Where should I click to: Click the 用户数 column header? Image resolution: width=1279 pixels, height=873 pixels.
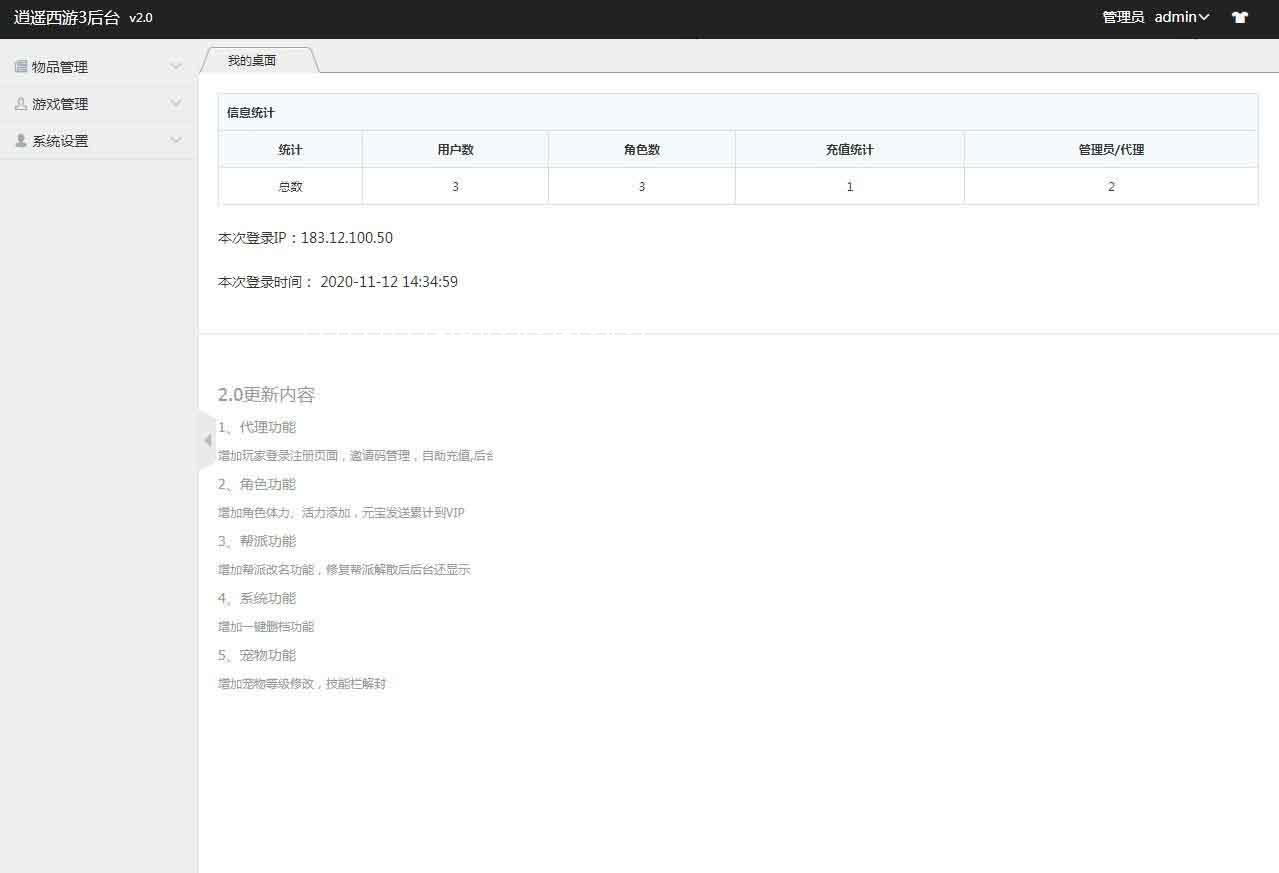(x=455, y=149)
